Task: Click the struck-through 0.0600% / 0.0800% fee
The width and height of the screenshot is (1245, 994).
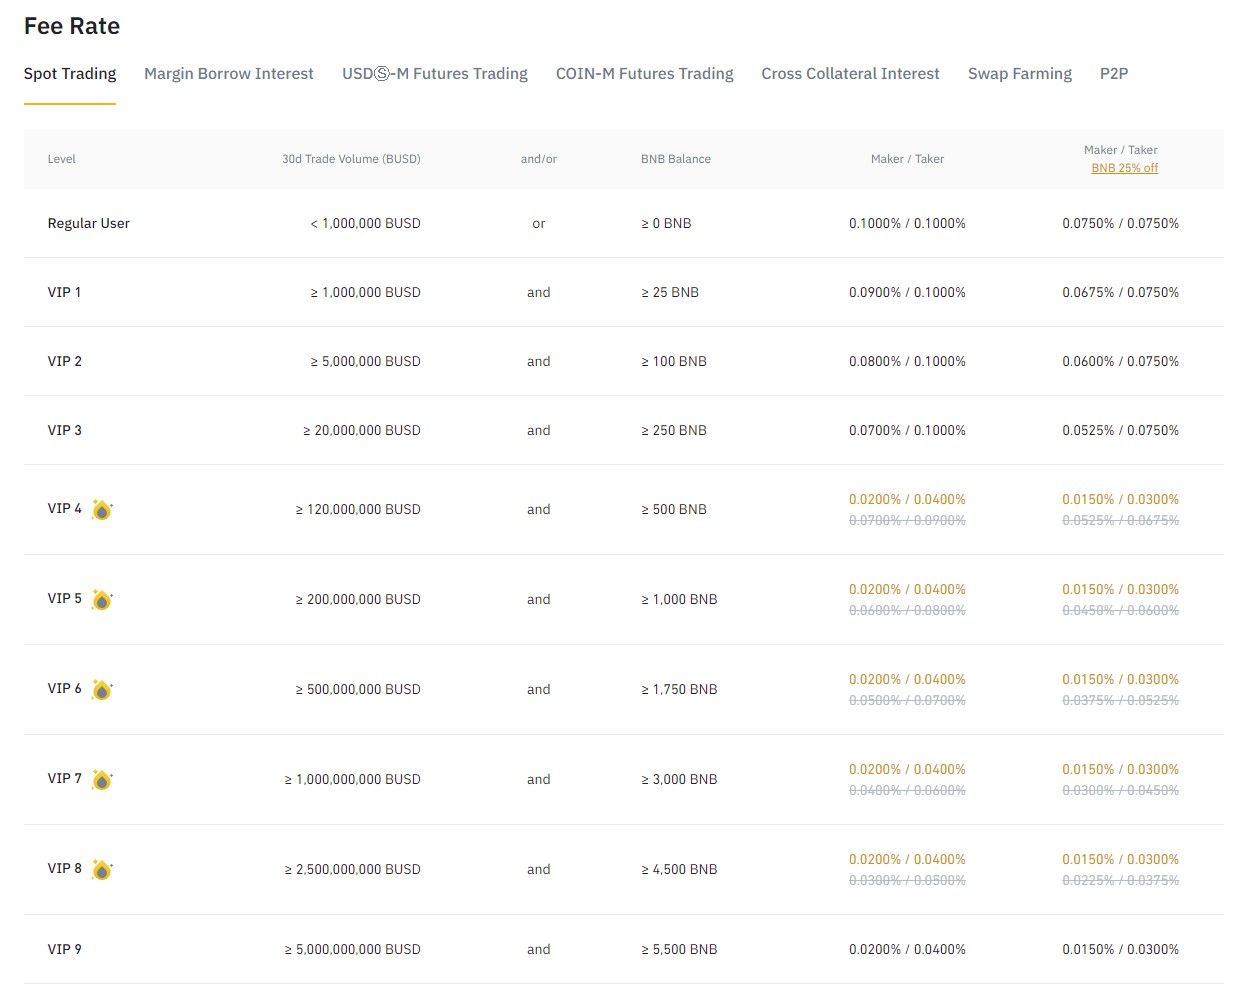Action: (907, 611)
